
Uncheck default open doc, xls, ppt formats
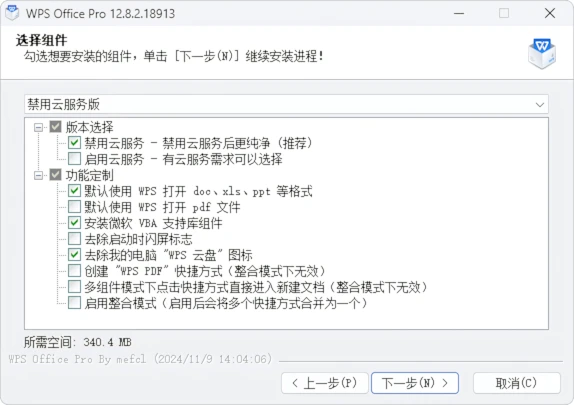coord(74,191)
